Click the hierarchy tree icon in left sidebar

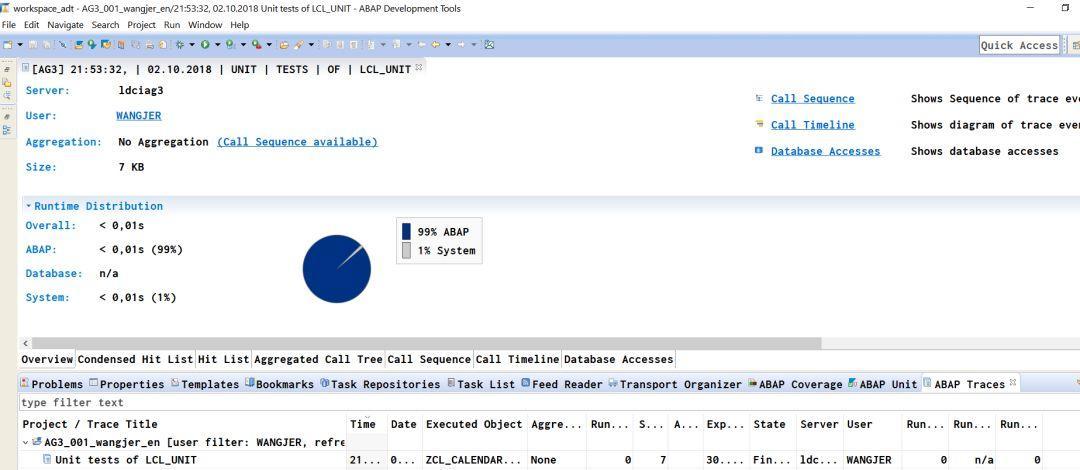[x=7, y=130]
